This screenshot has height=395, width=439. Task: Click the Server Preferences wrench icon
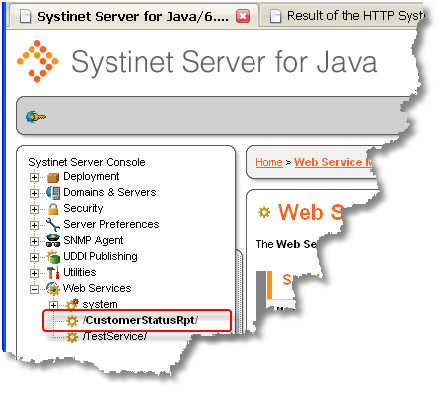click(53, 225)
